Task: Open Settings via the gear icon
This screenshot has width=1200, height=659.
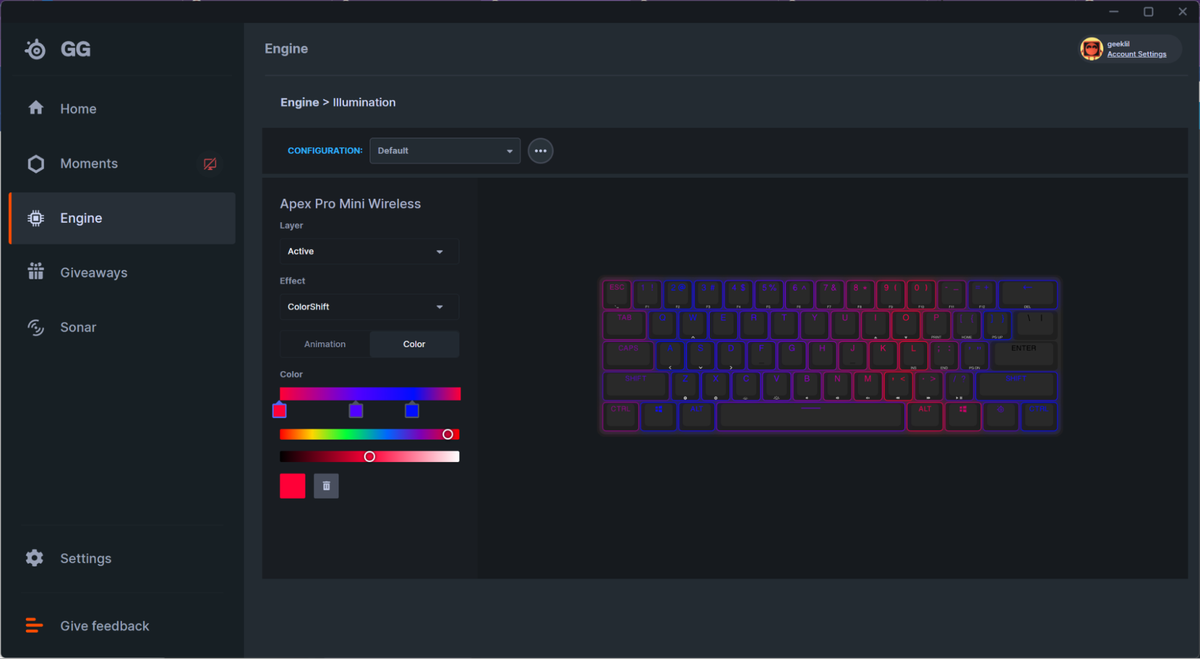Action: [x=35, y=558]
